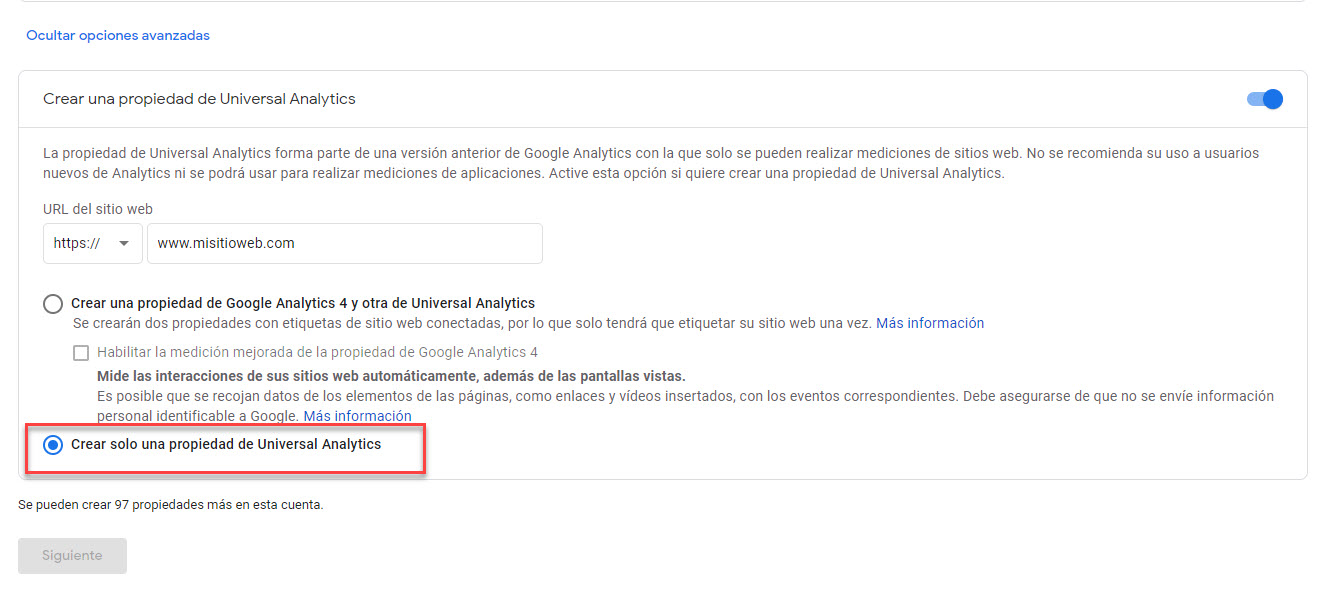Click 'Crear una propiedad de Universal Analytics' heading
The height and width of the screenshot is (595, 1339).
[x=199, y=99]
